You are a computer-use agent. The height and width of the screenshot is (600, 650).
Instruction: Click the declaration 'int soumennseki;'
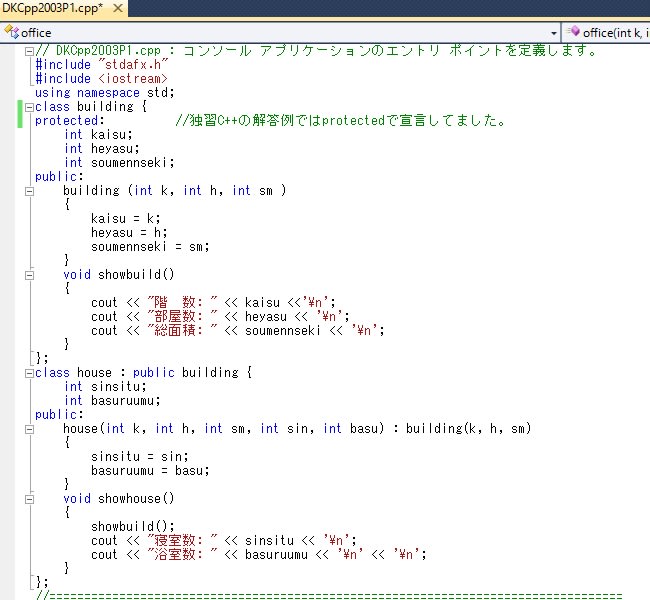pyautogui.click(x=119, y=163)
